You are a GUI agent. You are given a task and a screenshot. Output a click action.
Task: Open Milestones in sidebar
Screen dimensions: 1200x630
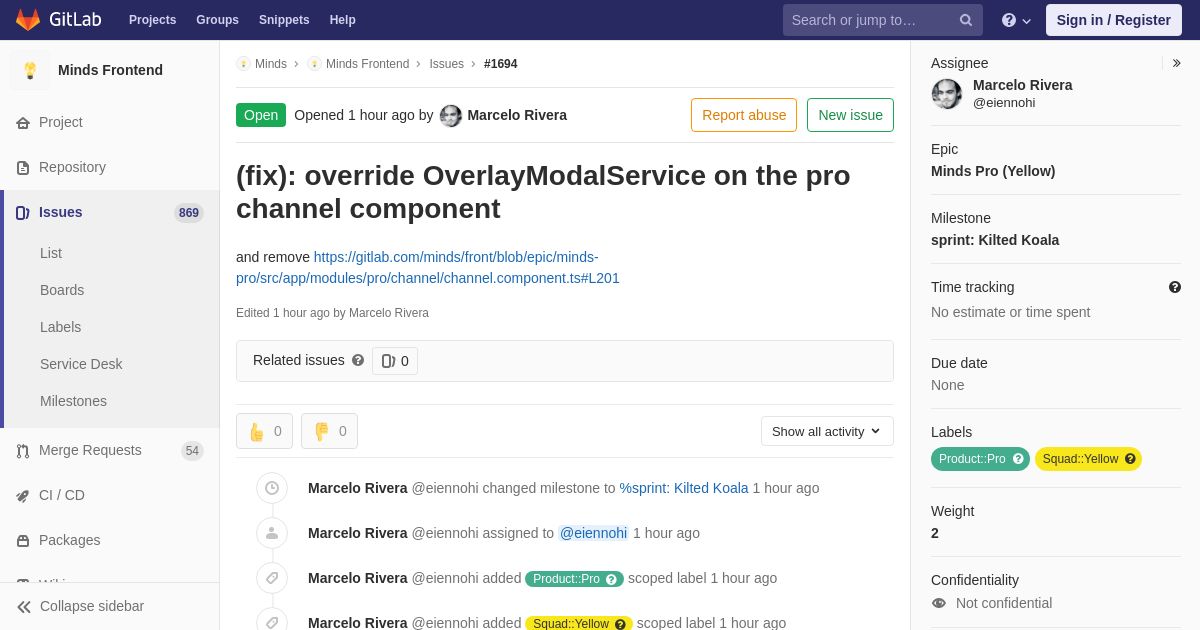(x=73, y=401)
